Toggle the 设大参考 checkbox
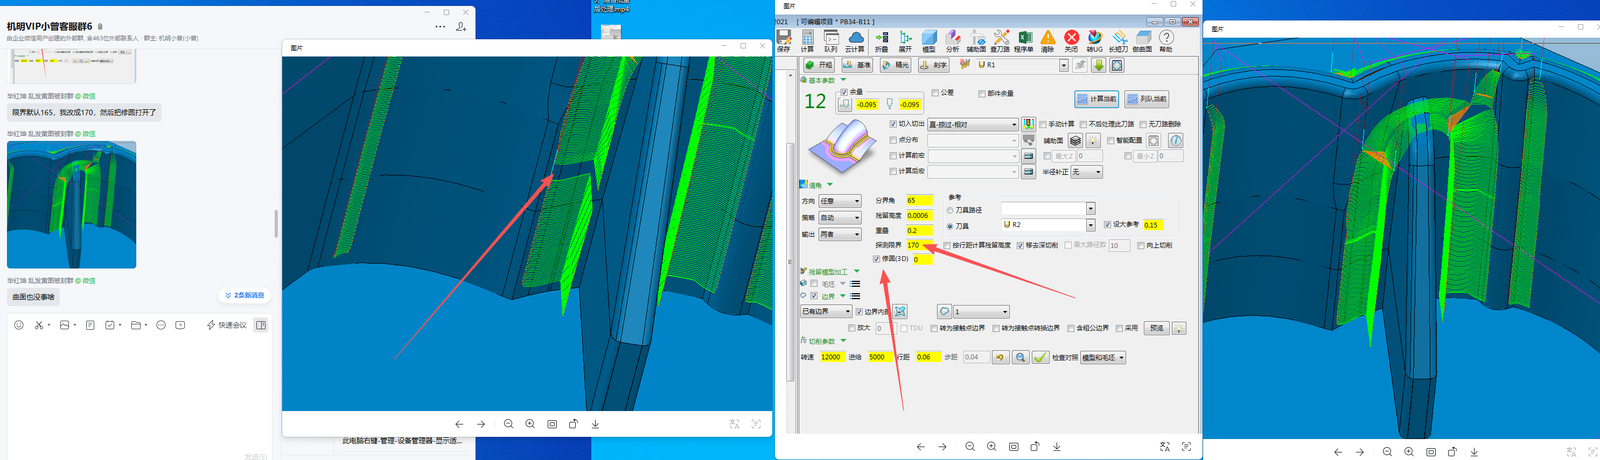Viewport: 1600px width, 460px height. pyautogui.click(x=1107, y=225)
